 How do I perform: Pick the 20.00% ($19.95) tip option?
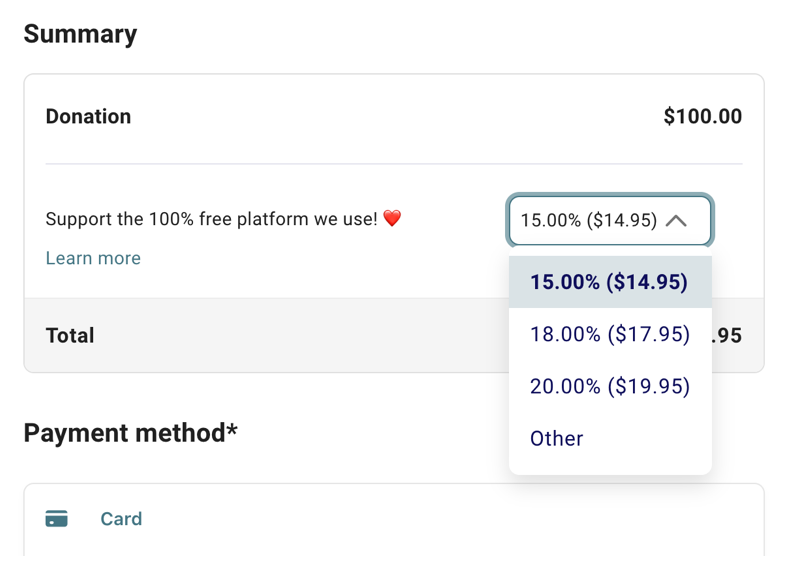tap(609, 386)
